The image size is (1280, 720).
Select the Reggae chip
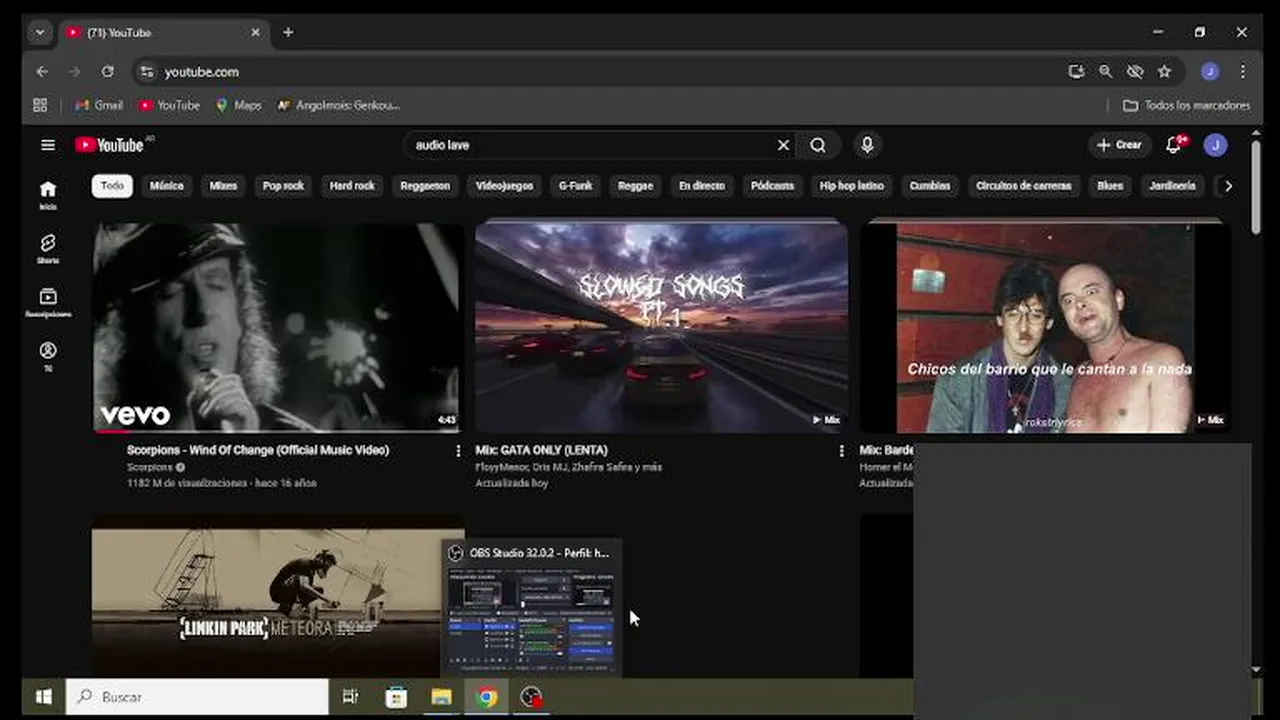(635, 186)
